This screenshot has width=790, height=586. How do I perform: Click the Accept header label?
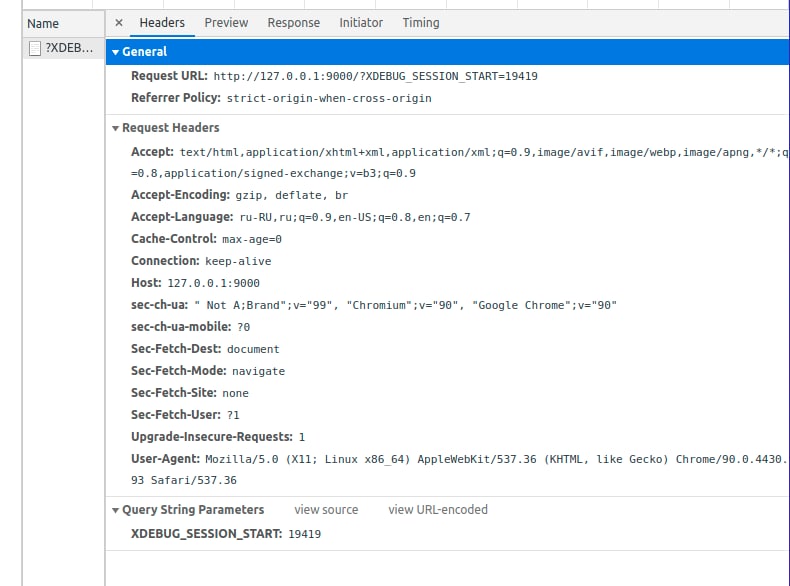pos(152,152)
